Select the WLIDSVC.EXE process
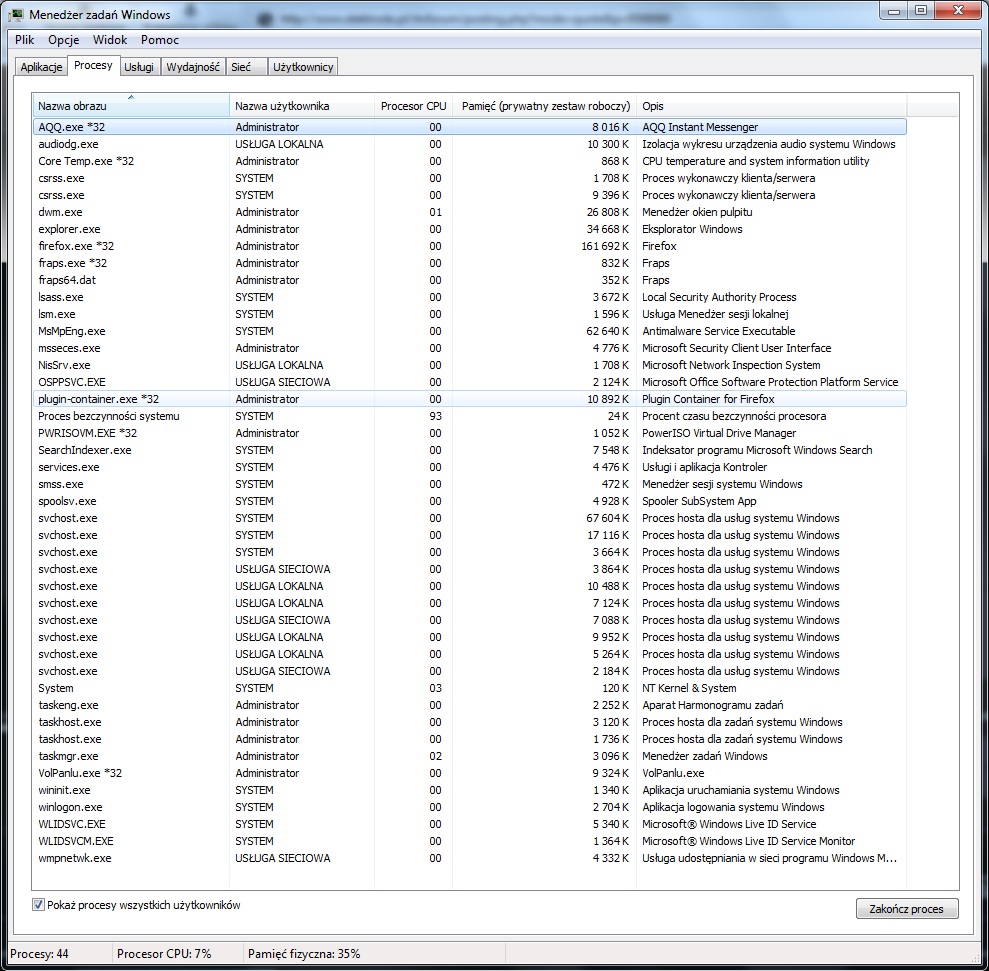The width and height of the screenshot is (989, 971). (469, 825)
